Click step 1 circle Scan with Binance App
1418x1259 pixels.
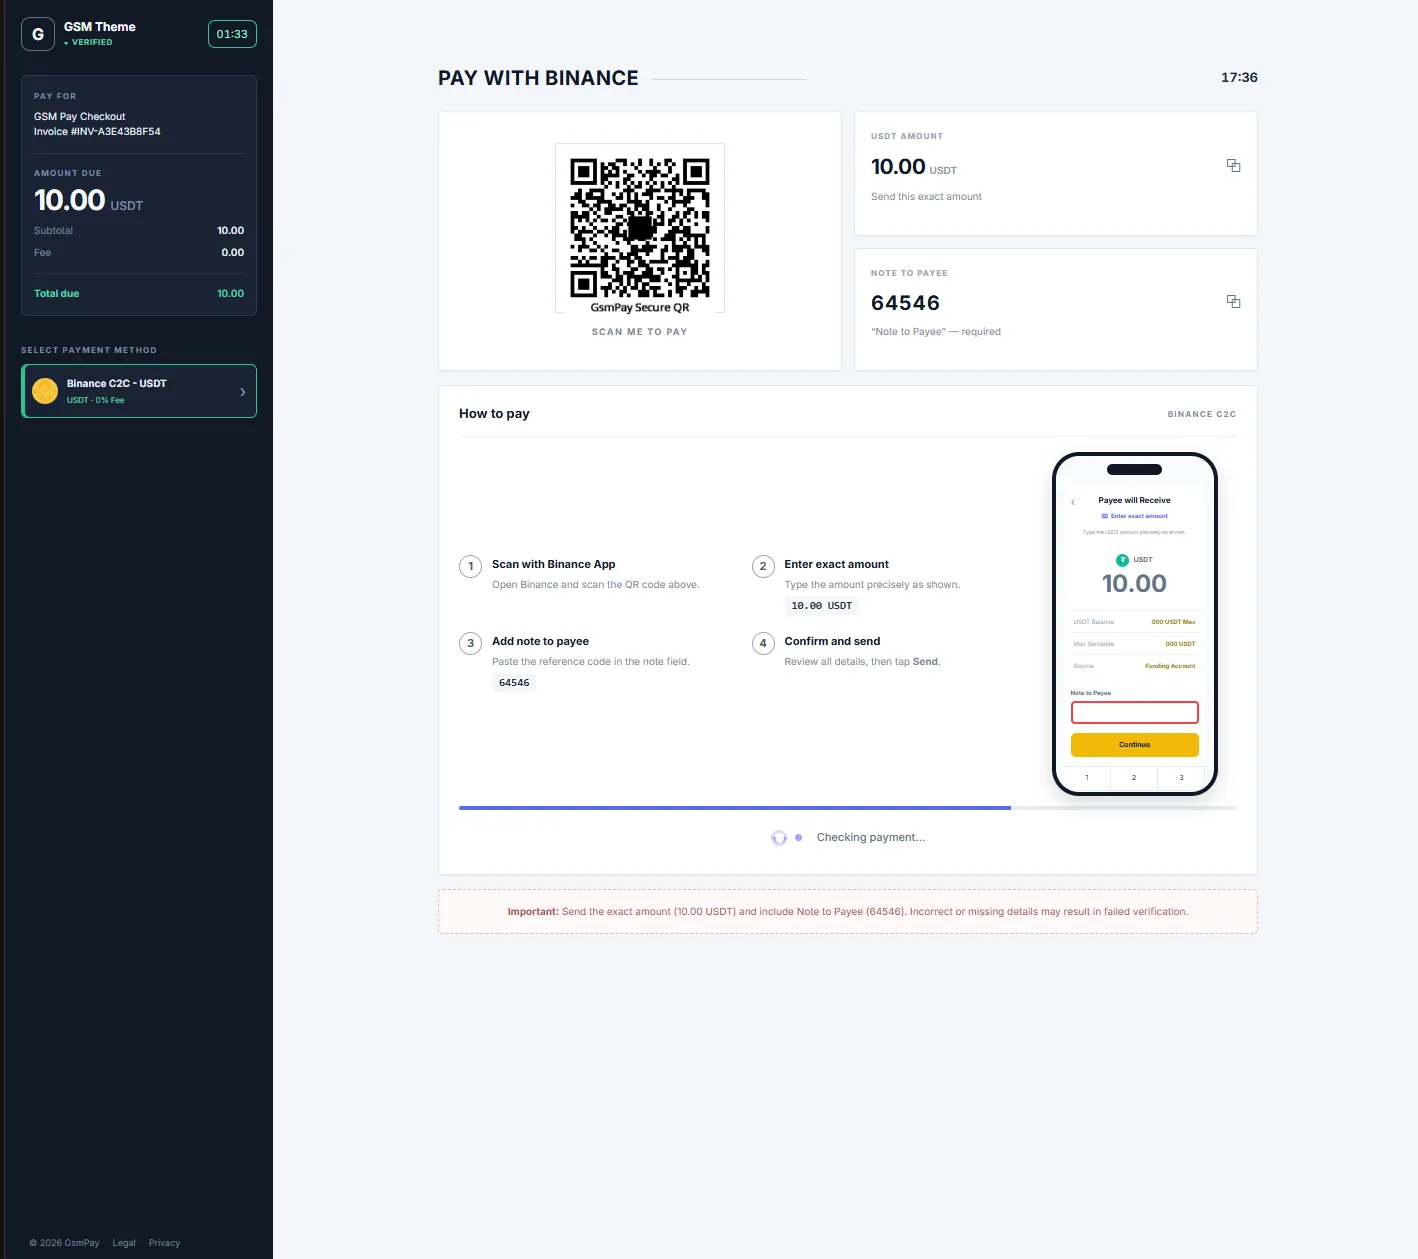coord(471,566)
